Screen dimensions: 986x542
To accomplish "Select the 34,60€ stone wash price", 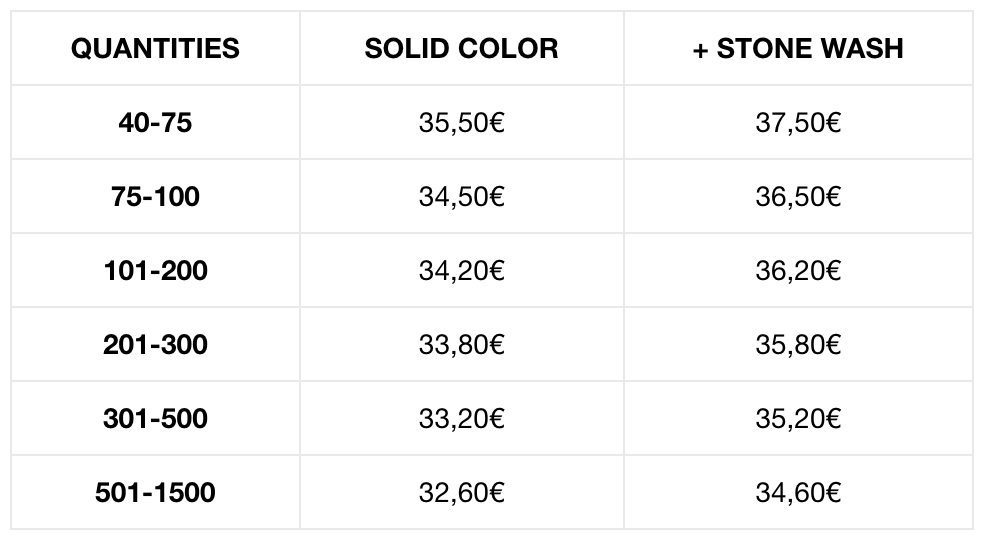I will pyautogui.click(x=798, y=492).
